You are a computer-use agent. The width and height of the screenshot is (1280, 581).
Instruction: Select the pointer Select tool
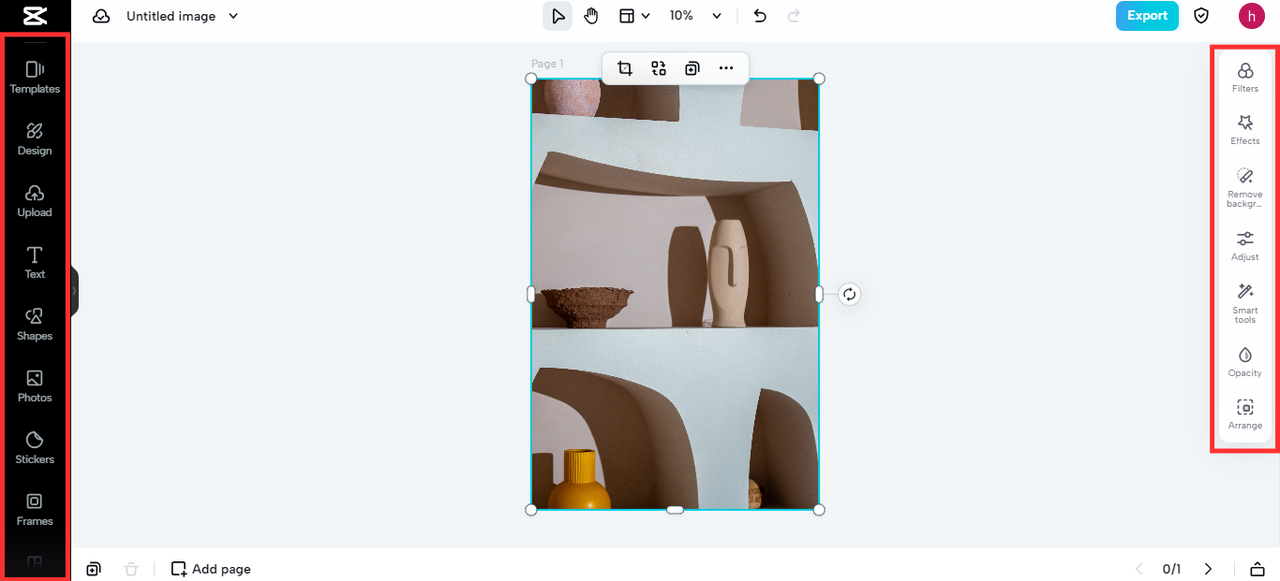(x=557, y=16)
